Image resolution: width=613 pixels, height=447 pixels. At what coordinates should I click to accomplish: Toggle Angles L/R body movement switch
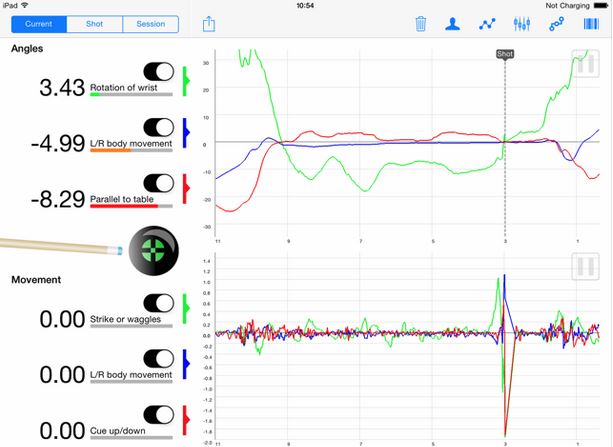click(x=159, y=127)
